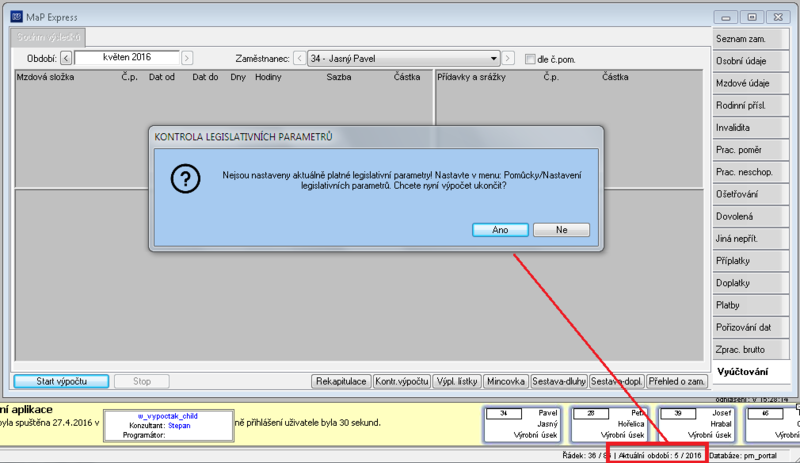800x463 pixels.
Task: Open Rekapitulace report
Action: click(341, 381)
